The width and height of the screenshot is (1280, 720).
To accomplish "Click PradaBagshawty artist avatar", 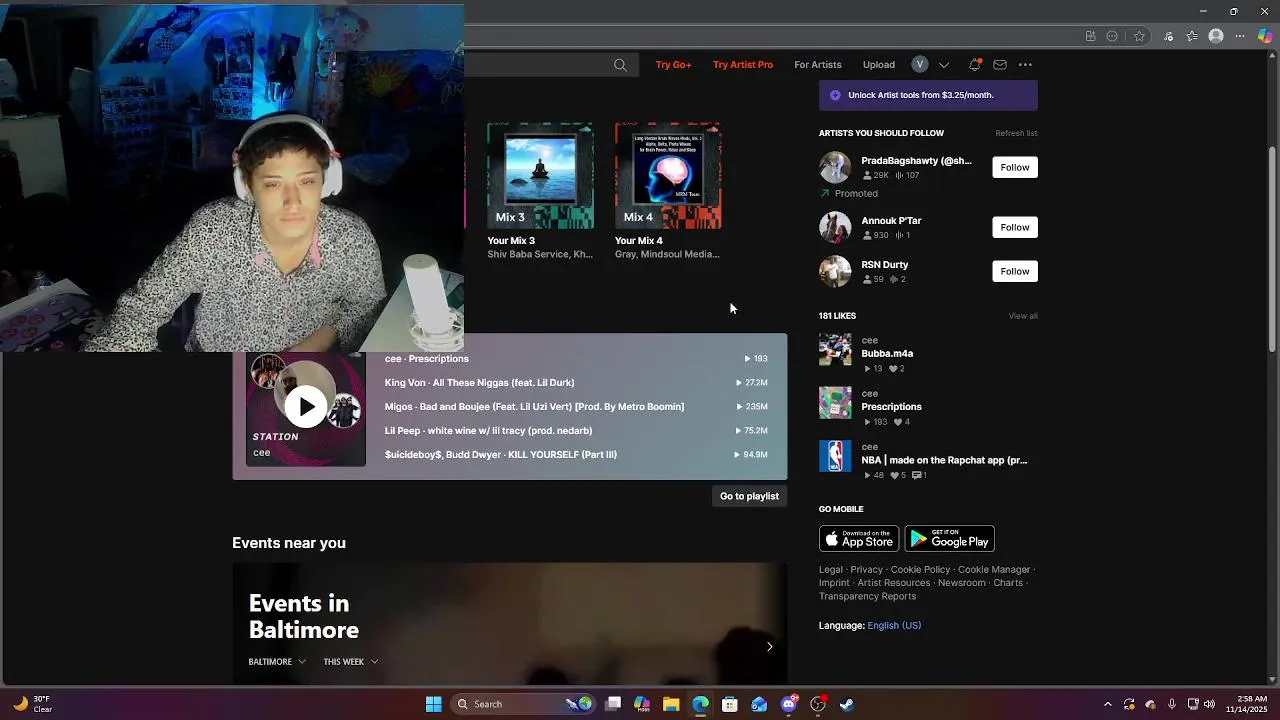I will (x=835, y=167).
